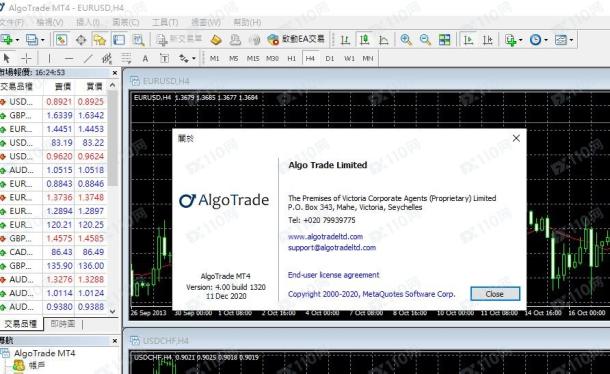Screen dimensions: 610x374
Task: Open the File (F) menu
Action: [11, 22]
